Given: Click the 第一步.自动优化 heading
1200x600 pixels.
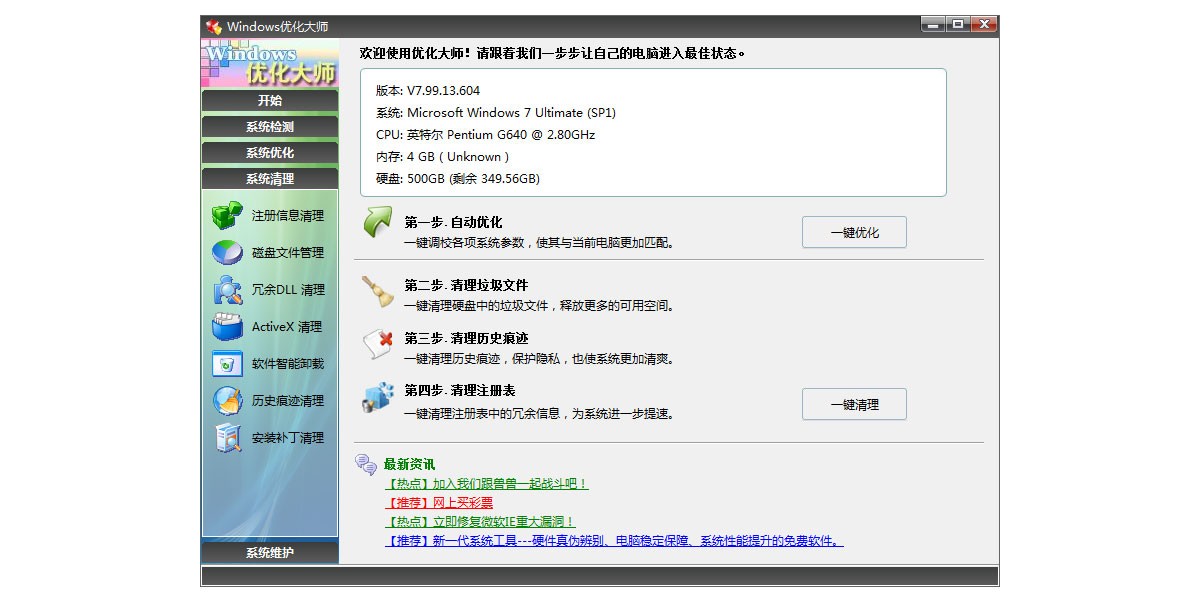Looking at the screenshot, I should pos(453,222).
